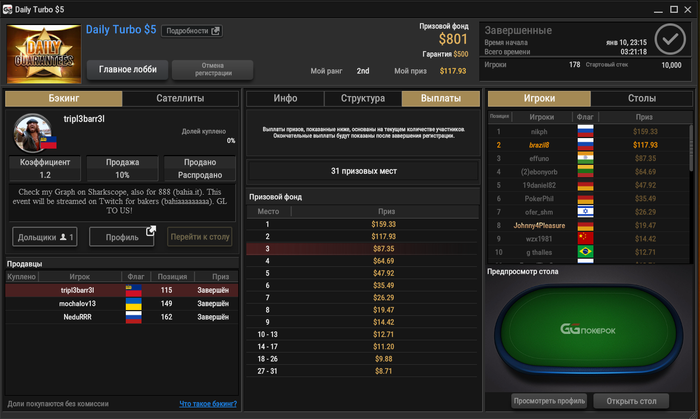
Task: Maximize the Daily Turbo $5 window
Action: 674,9
